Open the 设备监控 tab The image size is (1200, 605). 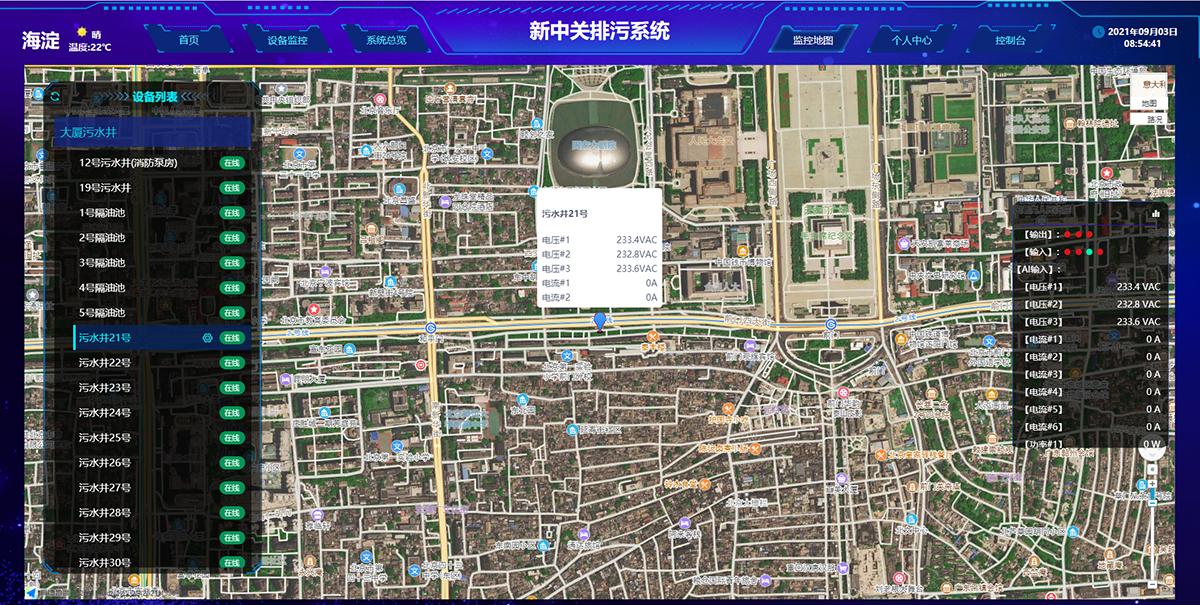click(x=287, y=41)
